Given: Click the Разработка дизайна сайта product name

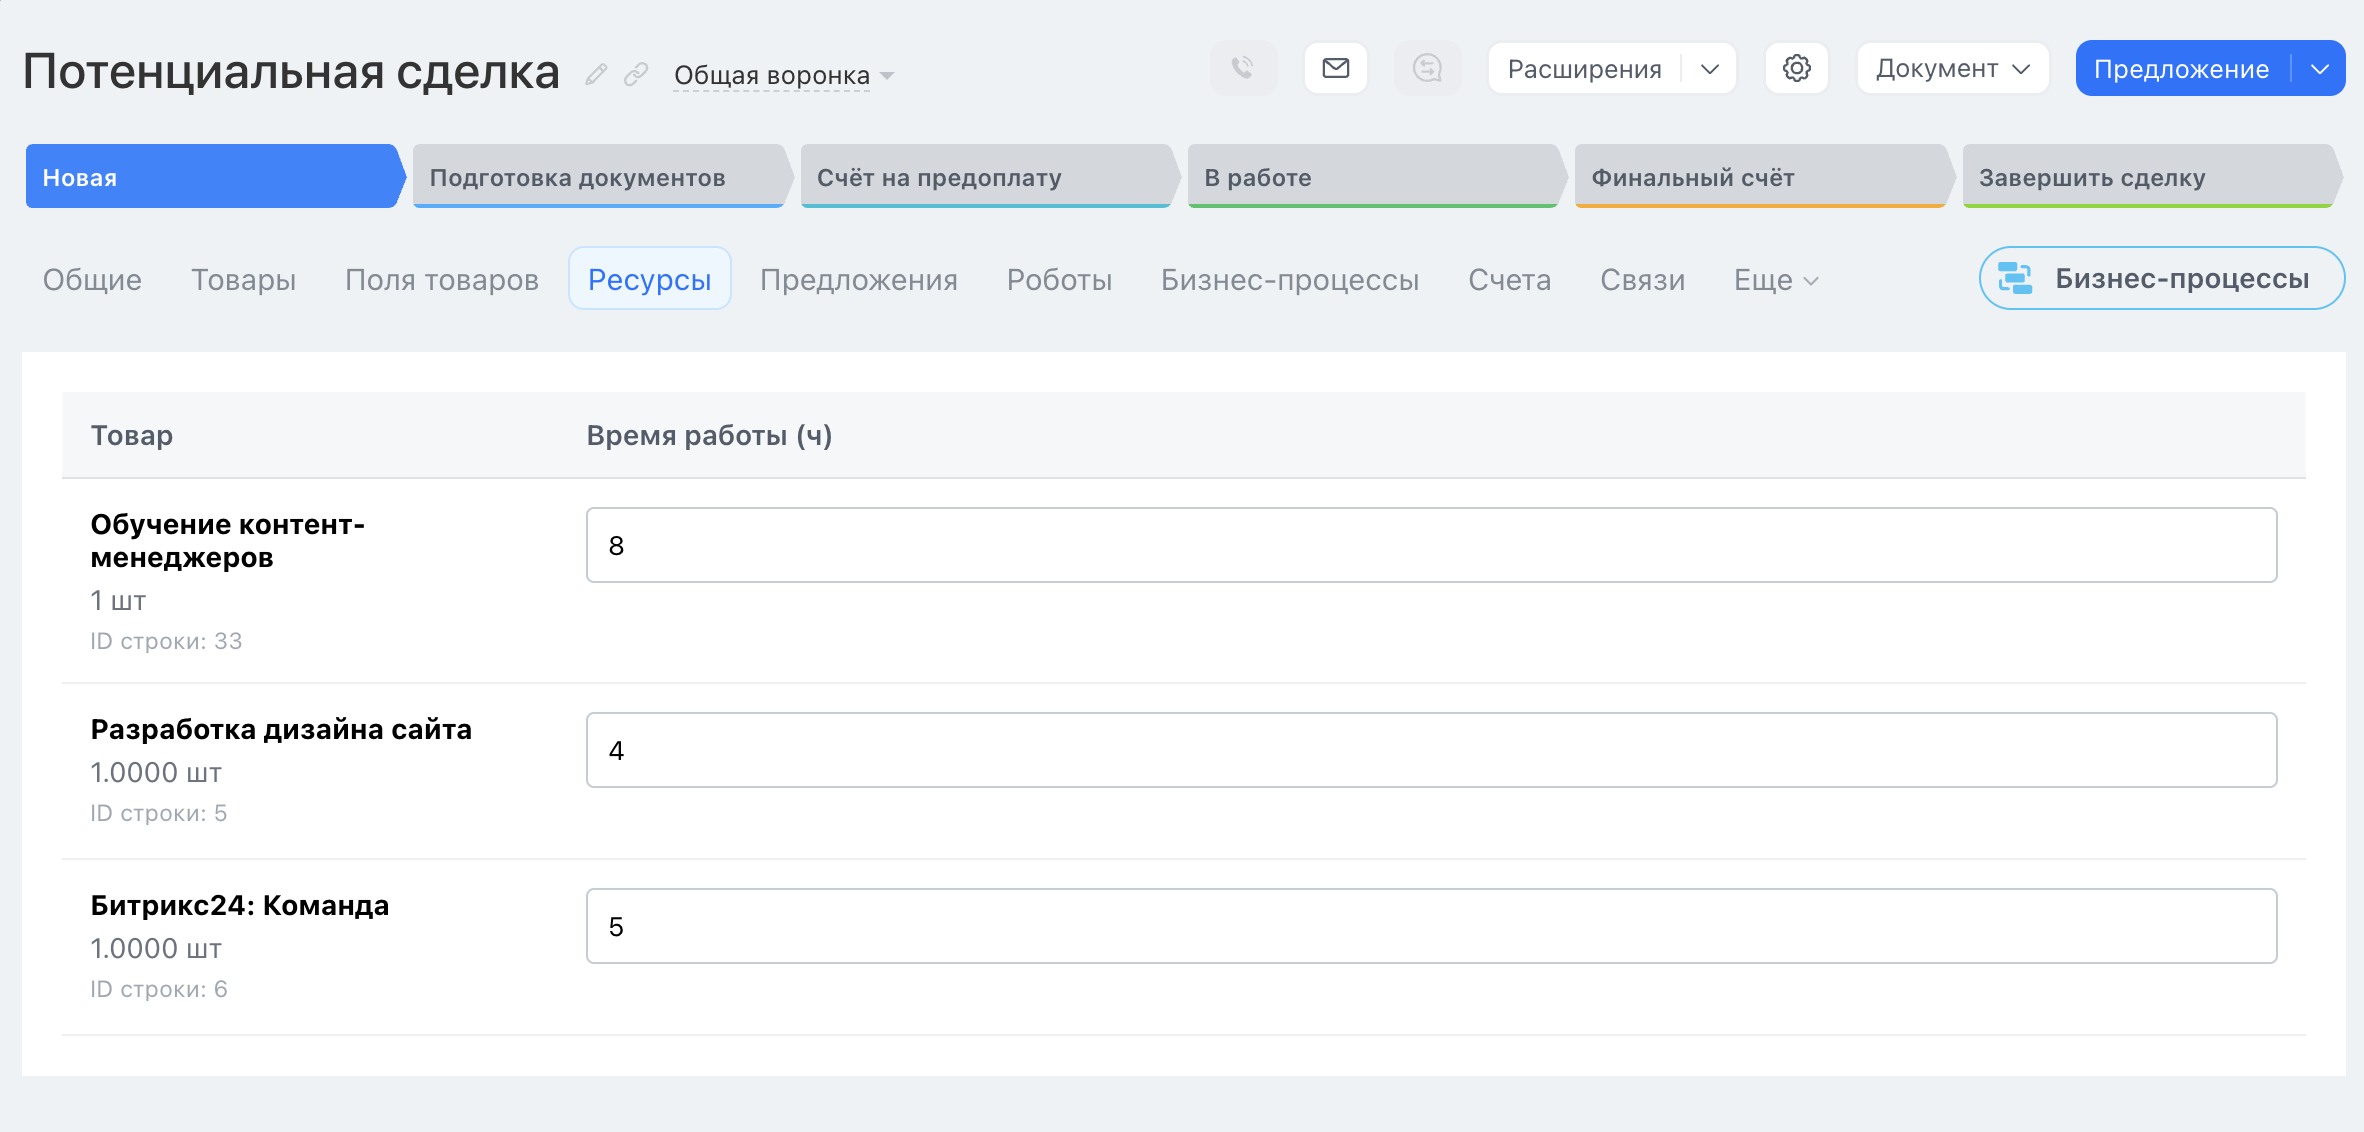Looking at the screenshot, I should pyautogui.click(x=281, y=729).
